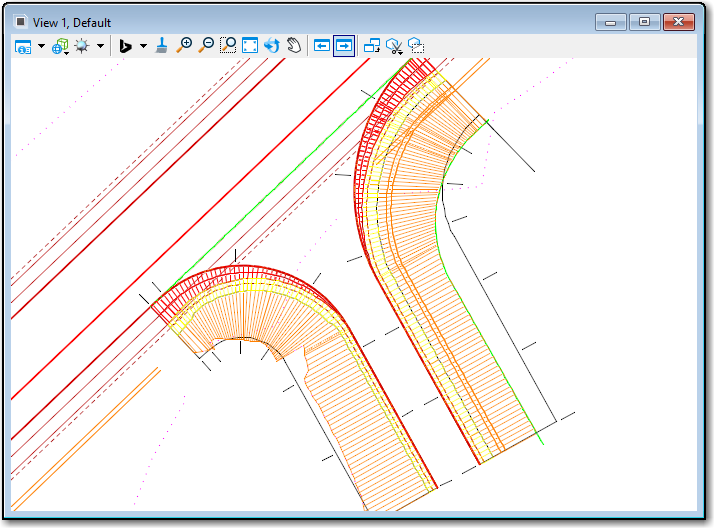Click the Bing Maps icon
Viewport: 714px width, 528px height.
[x=125, y=46]
